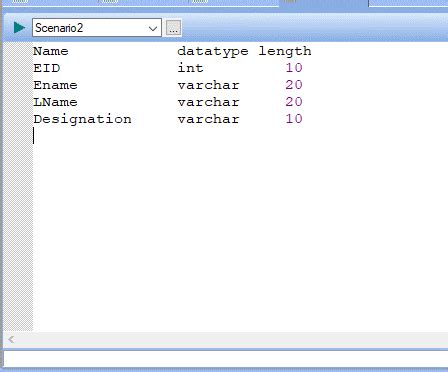This screenshot has width=448, height=372.
Task: Click the 'Designation' field name
Action: (x=82, y=119)
